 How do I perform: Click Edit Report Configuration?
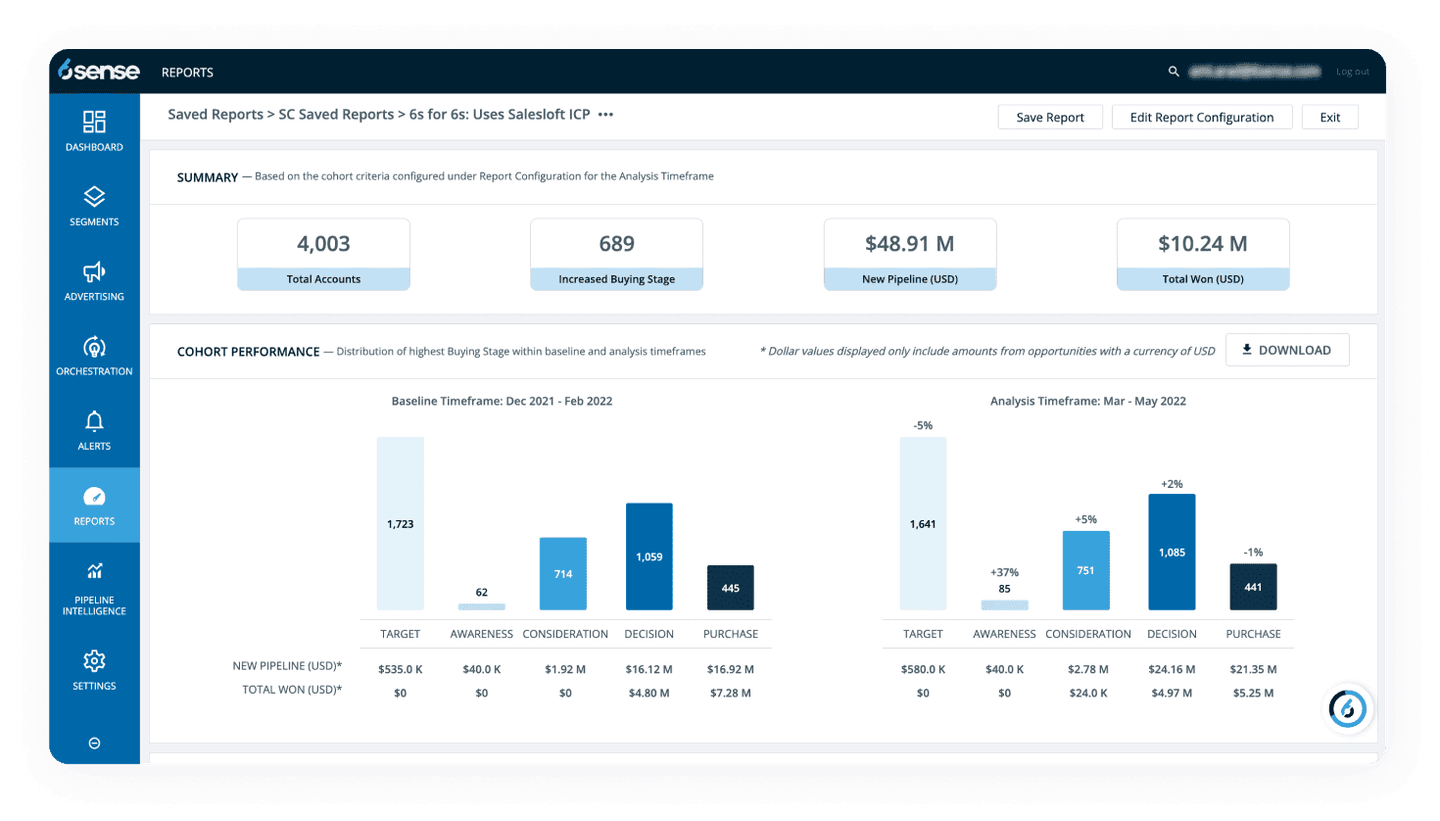pos(1201,117)
